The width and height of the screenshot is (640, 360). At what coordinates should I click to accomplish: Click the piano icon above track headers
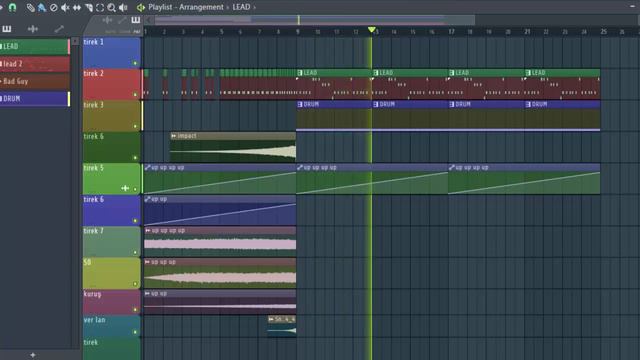pyautogui.click(x=136, y=20)
